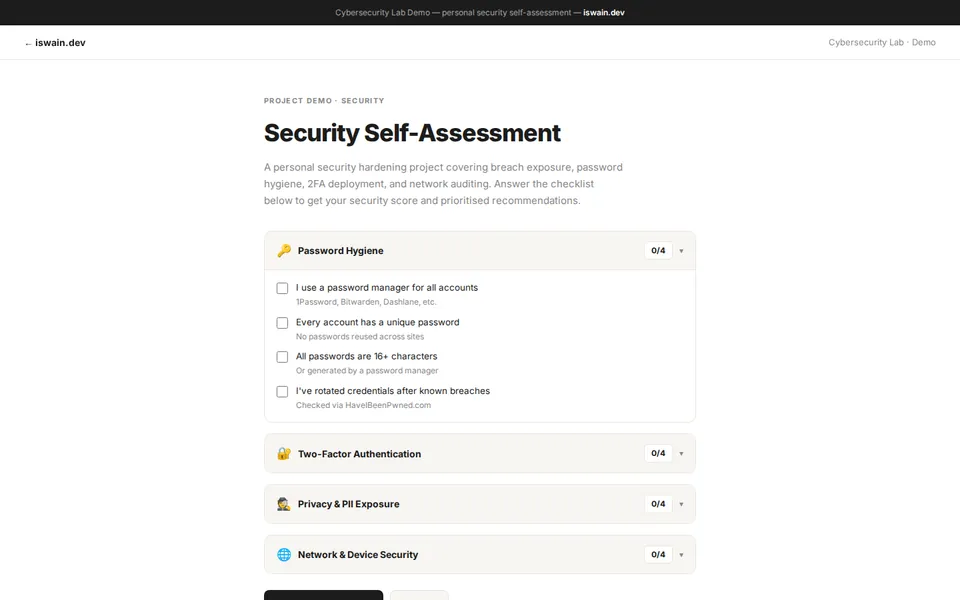Tick 'Every account has a unique password'
The image size is (960, 600).
282,323
